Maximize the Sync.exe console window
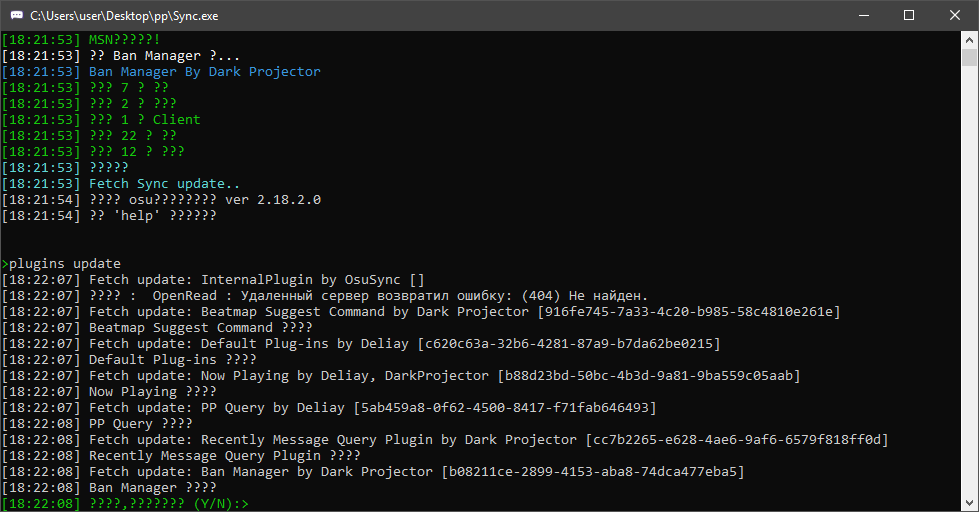The image size is (979, 512). tap(909, 15)
